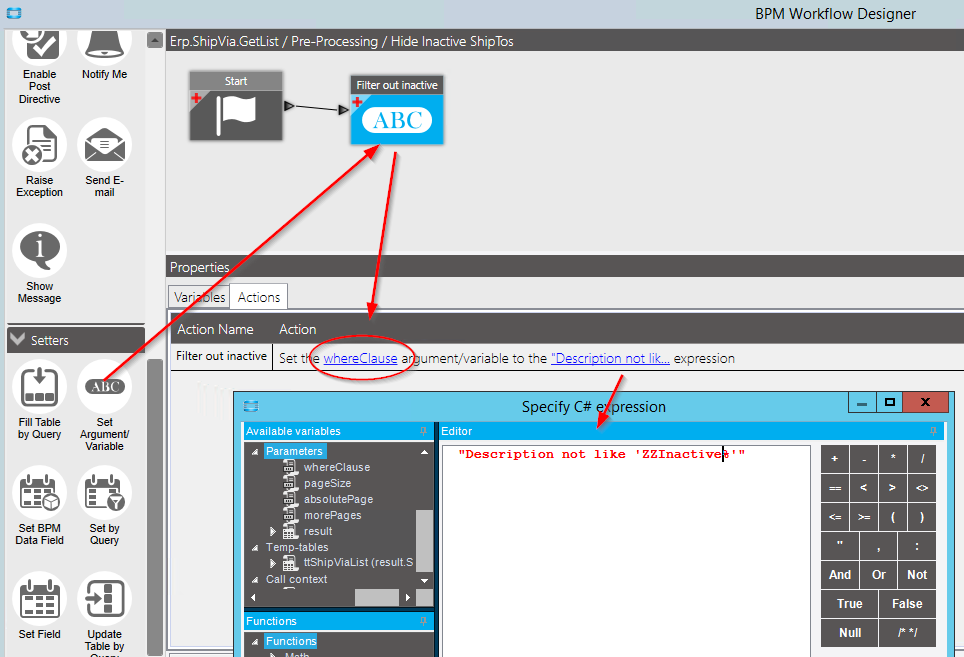964x657 pixels.
Task: Select the Update Table by Query icon
Action: pos(105,599)
